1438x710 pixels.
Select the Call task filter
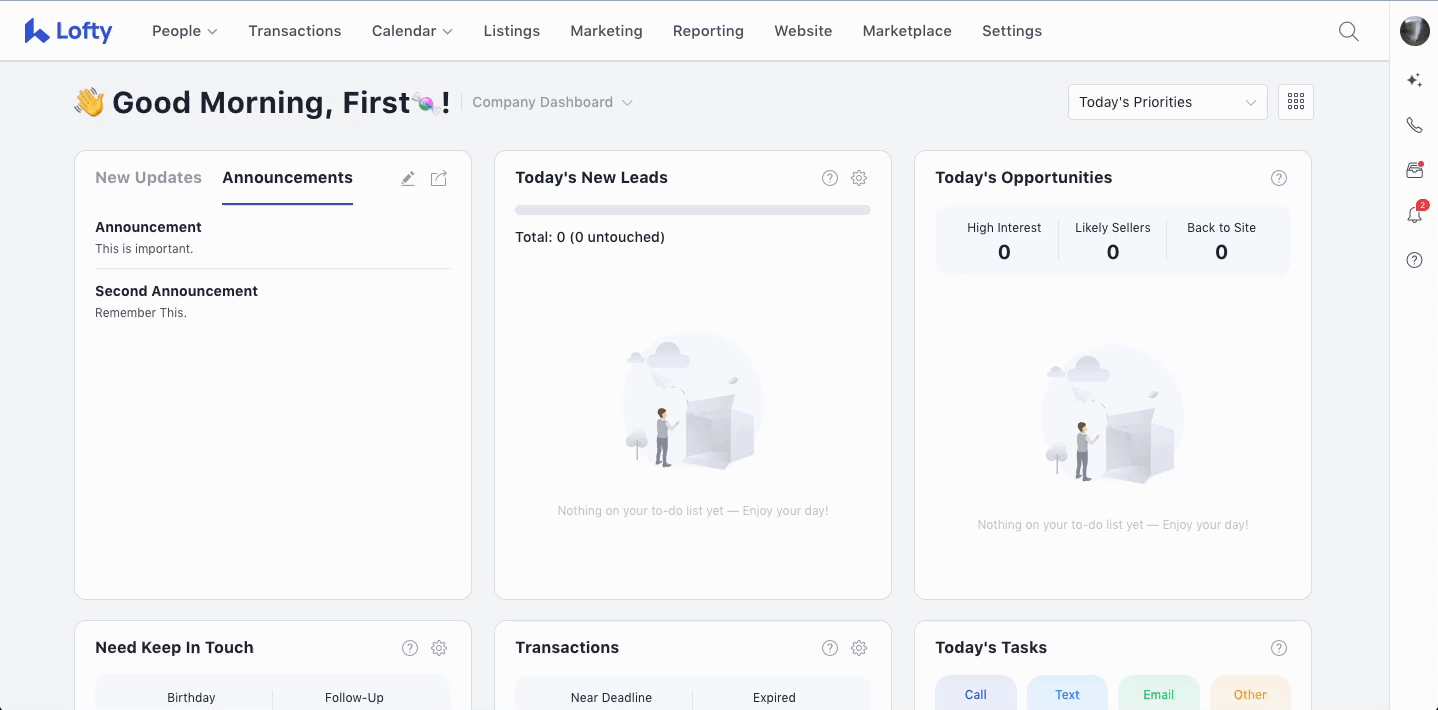pyautogui.click(x=975, y=694)
